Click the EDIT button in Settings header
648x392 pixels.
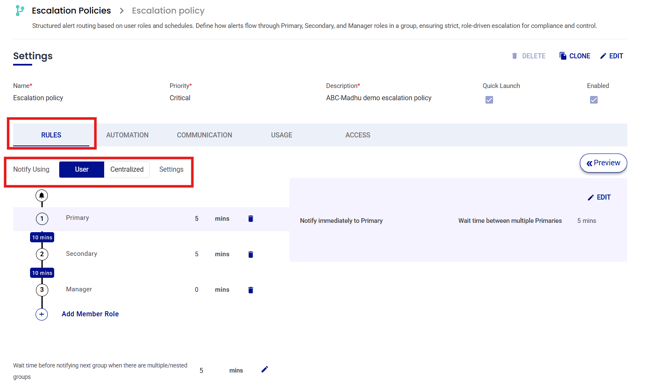(611, 56)
